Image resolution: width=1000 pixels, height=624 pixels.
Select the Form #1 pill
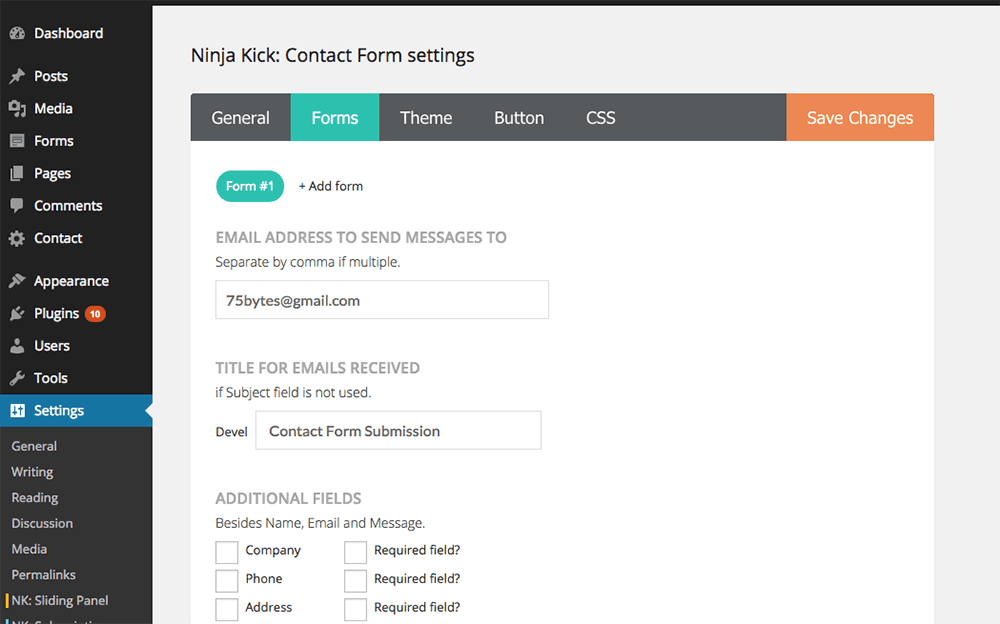250,186
